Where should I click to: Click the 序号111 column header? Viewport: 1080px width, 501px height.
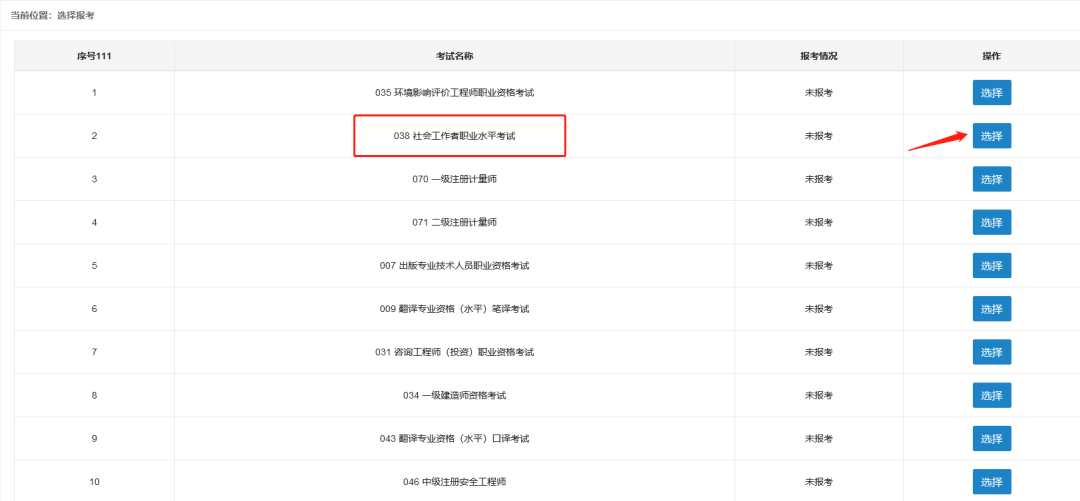click(x=94, y=56)
